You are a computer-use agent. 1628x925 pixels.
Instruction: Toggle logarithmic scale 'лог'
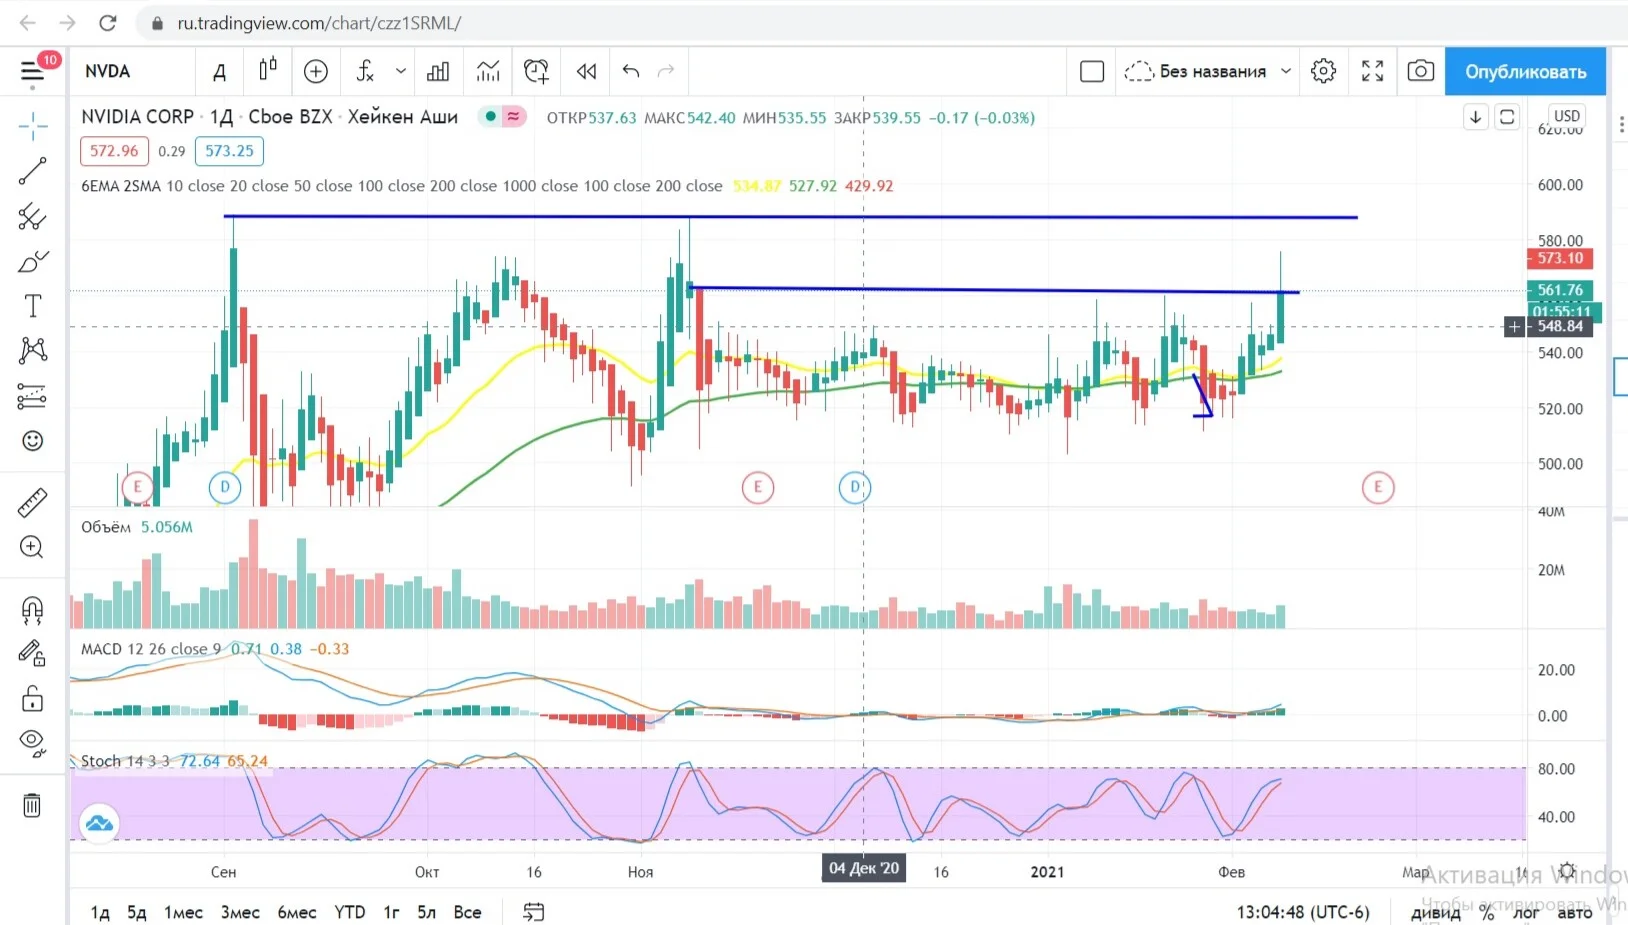coord(1526,912)
